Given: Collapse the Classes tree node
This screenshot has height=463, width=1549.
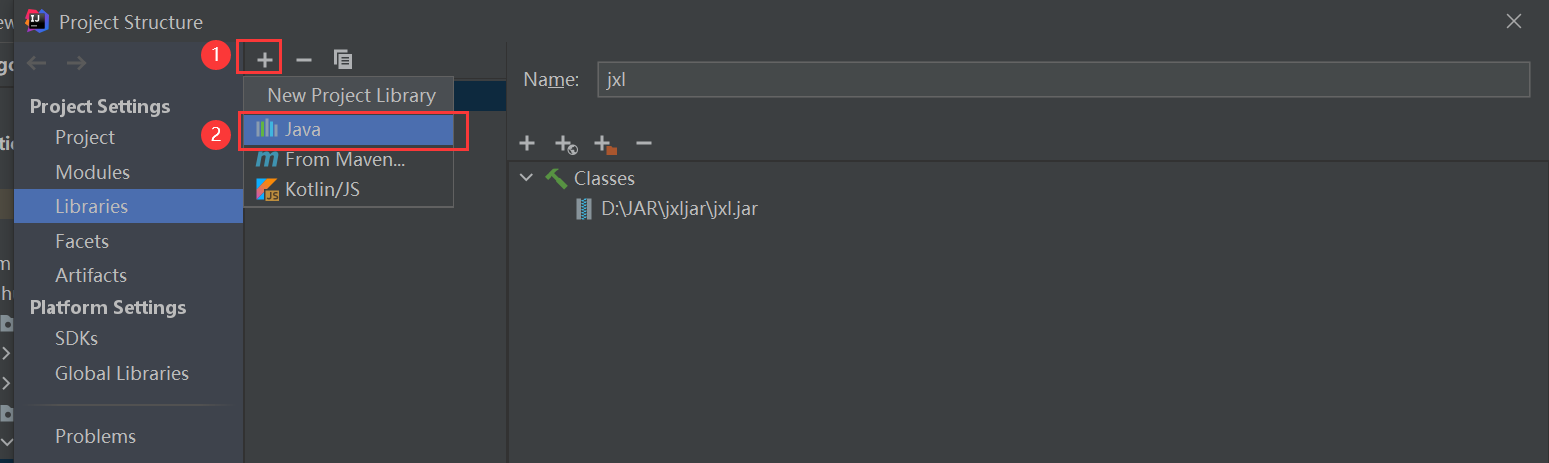Looking at the screenshot, I should tap(527, 178).
